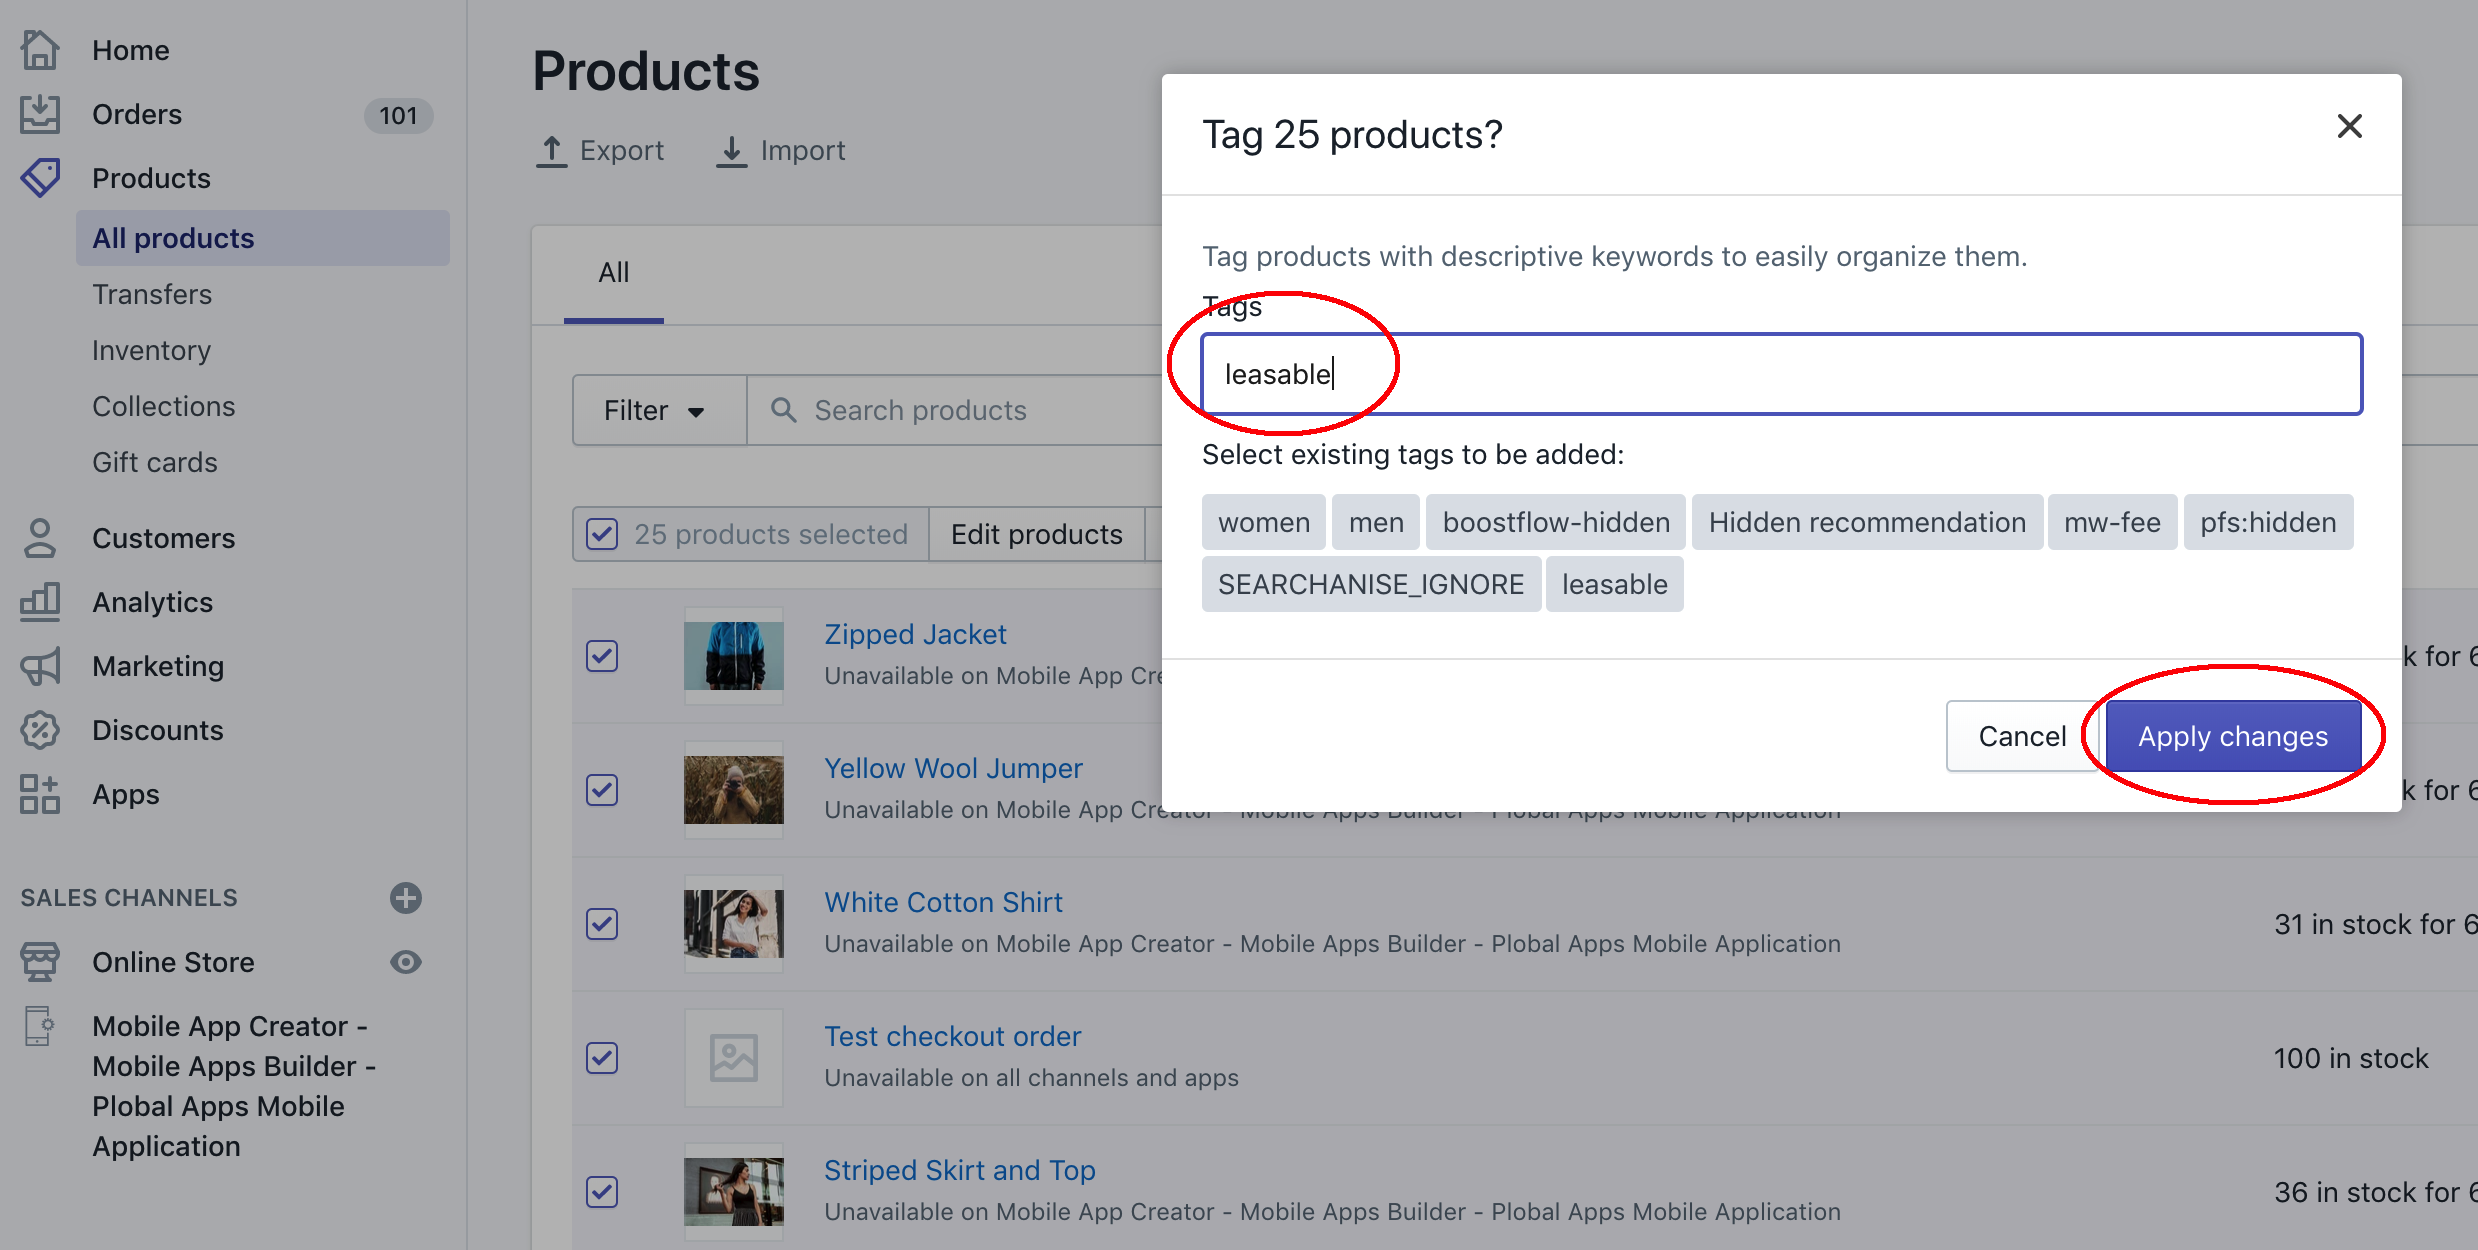Open Orders via the inbox icon
2478x1250 pixels.
(40, 114)
